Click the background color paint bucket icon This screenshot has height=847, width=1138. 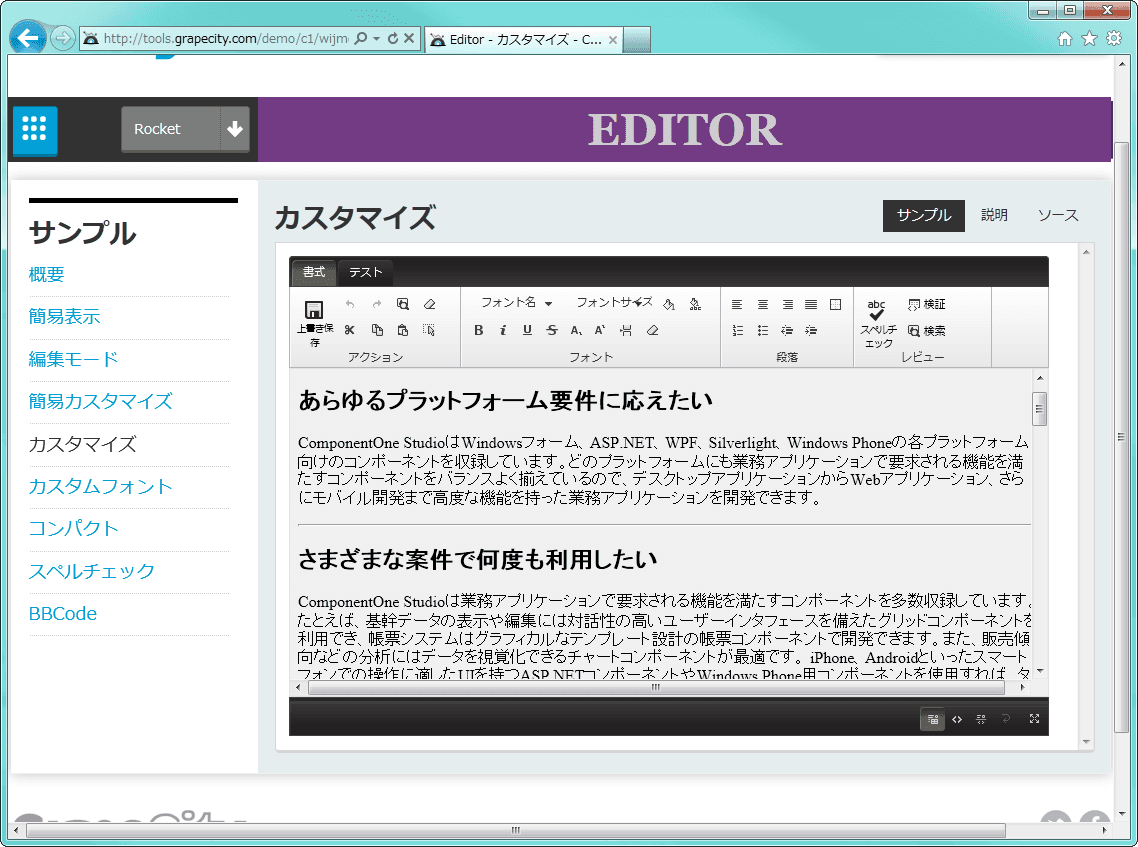coord(669,304)
